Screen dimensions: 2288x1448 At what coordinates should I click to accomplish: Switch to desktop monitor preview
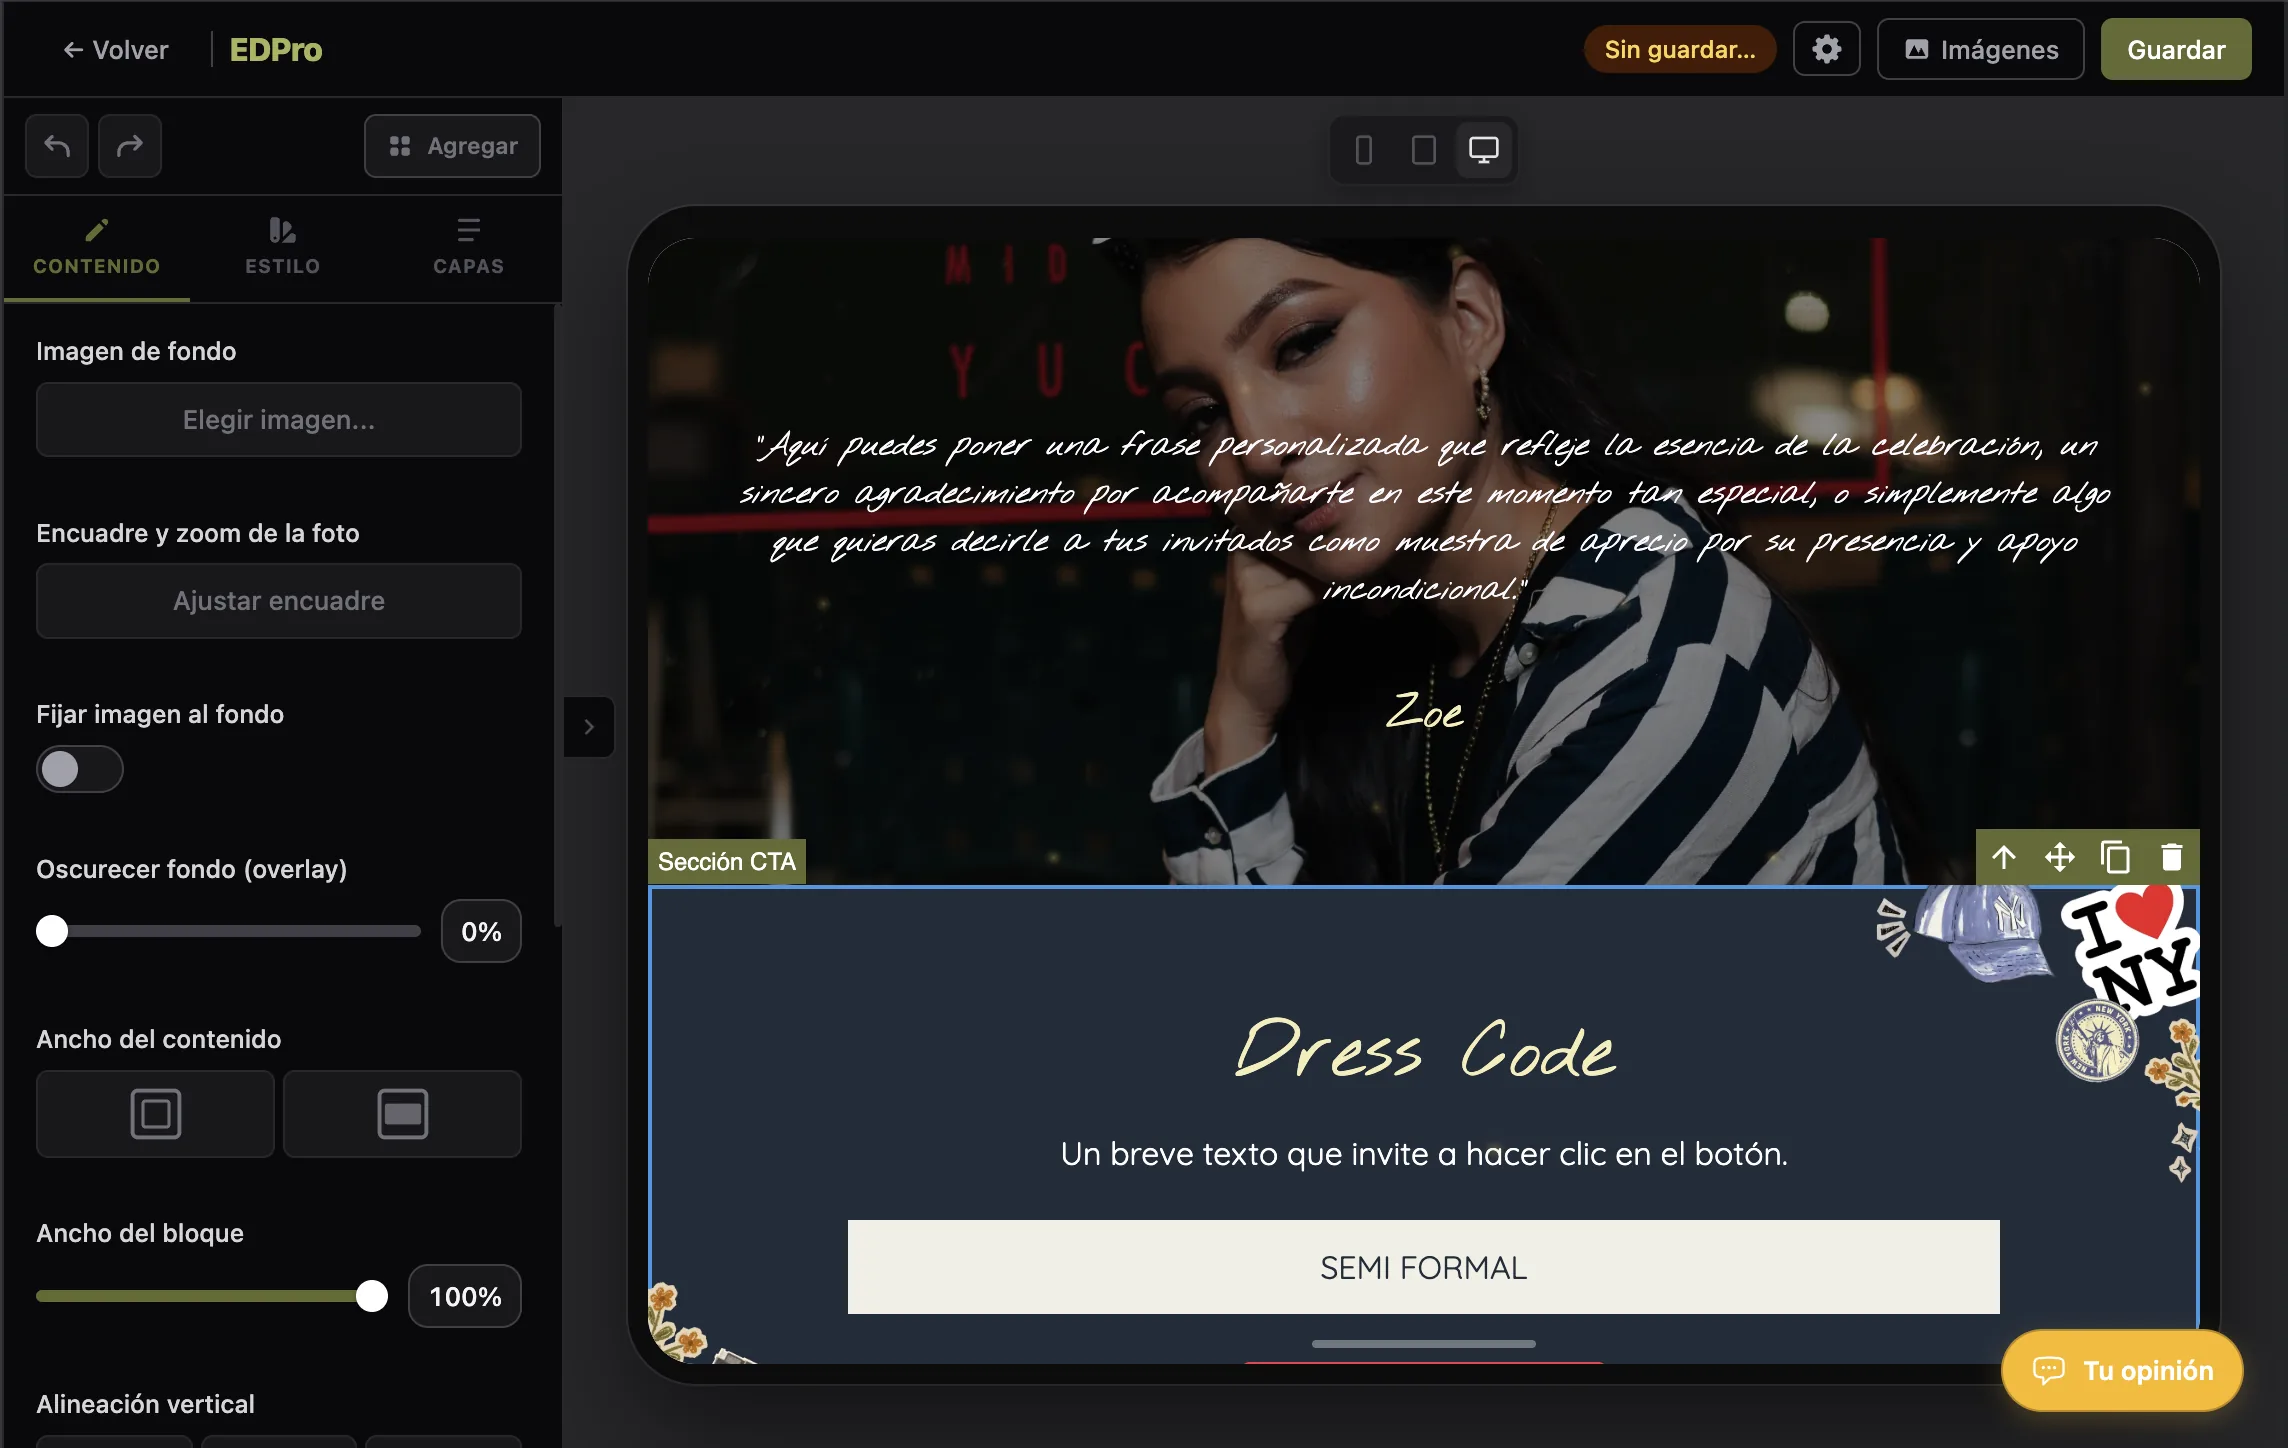[1483, 150]
